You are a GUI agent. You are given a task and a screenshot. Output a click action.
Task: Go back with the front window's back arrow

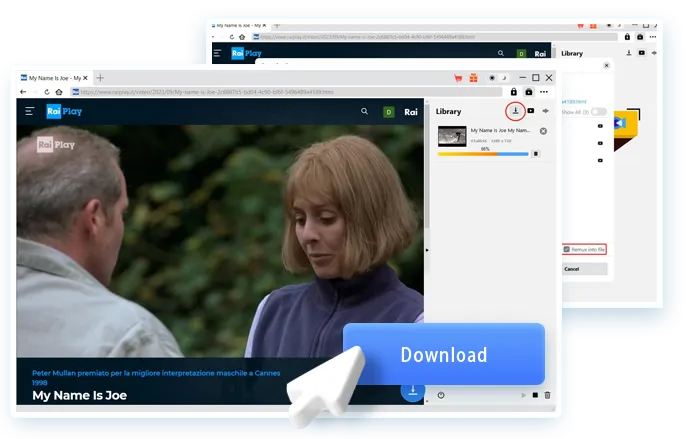click(23, 92)
